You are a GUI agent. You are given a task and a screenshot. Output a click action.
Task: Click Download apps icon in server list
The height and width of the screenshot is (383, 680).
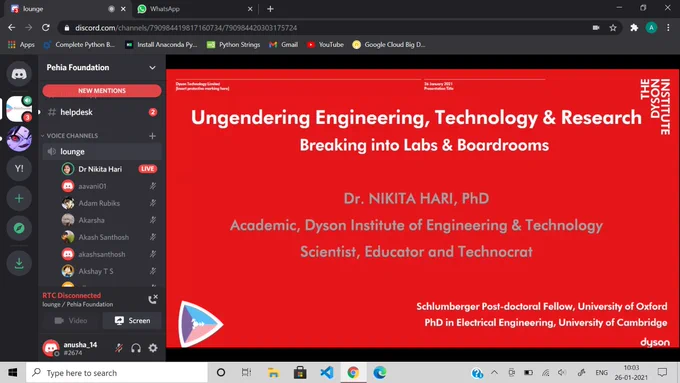(19, 263)
